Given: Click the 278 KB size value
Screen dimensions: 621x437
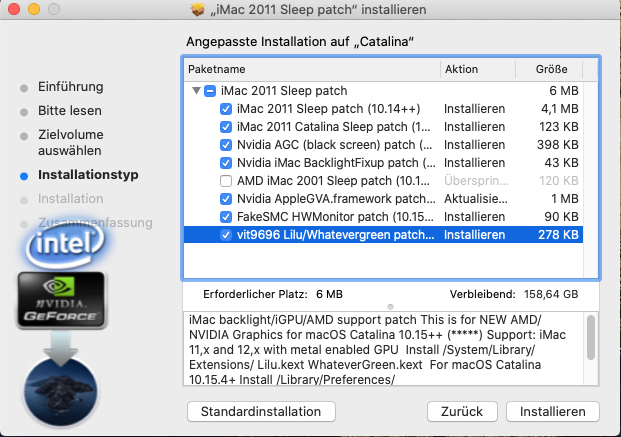Looking at the screenshot, I should pyautogui.click(x=558, y=235).
